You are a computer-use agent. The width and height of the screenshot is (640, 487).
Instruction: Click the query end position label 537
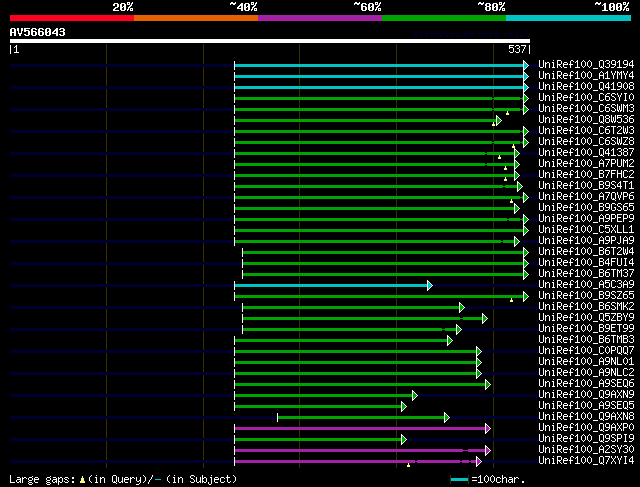coord(517,49)
